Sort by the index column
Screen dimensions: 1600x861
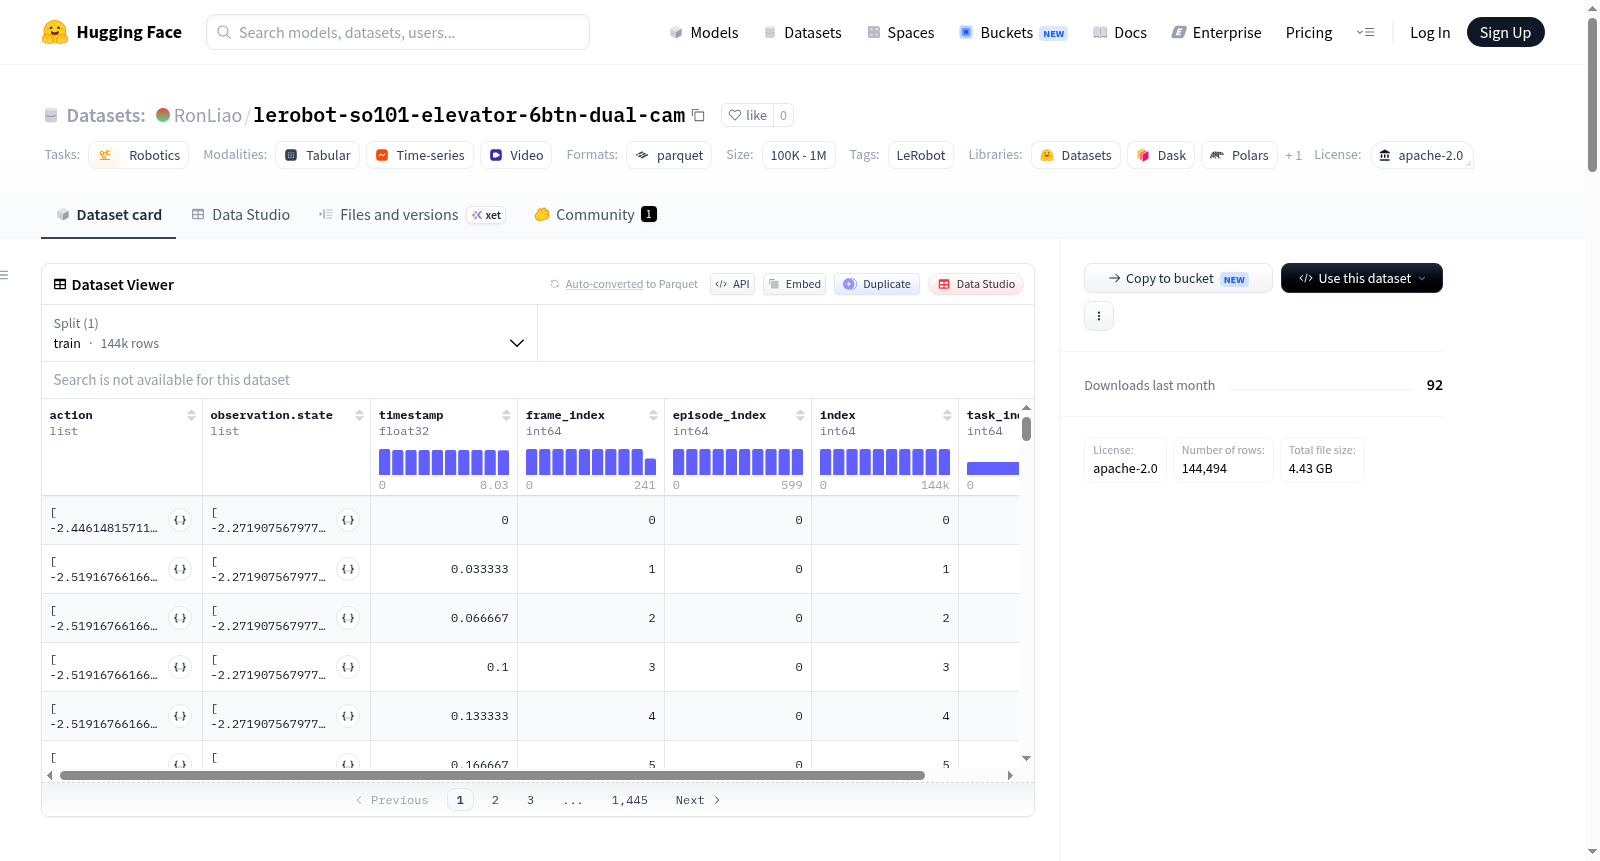pos(947,415)
